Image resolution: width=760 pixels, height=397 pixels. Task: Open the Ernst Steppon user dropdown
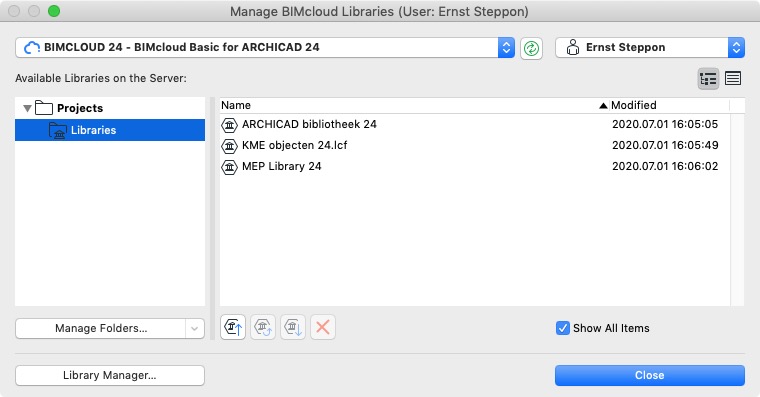pos(649,48)
